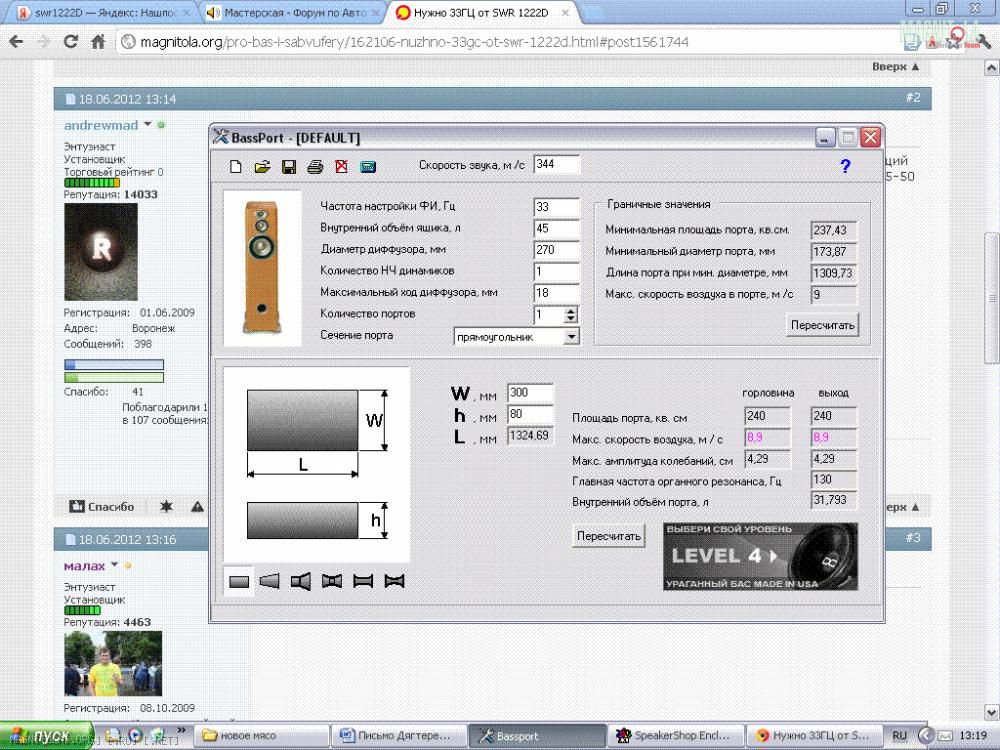Expand the Сечение порта dropdown
Image resolution: width=1000 pixels, height=750 pixels.
[571, 337]
